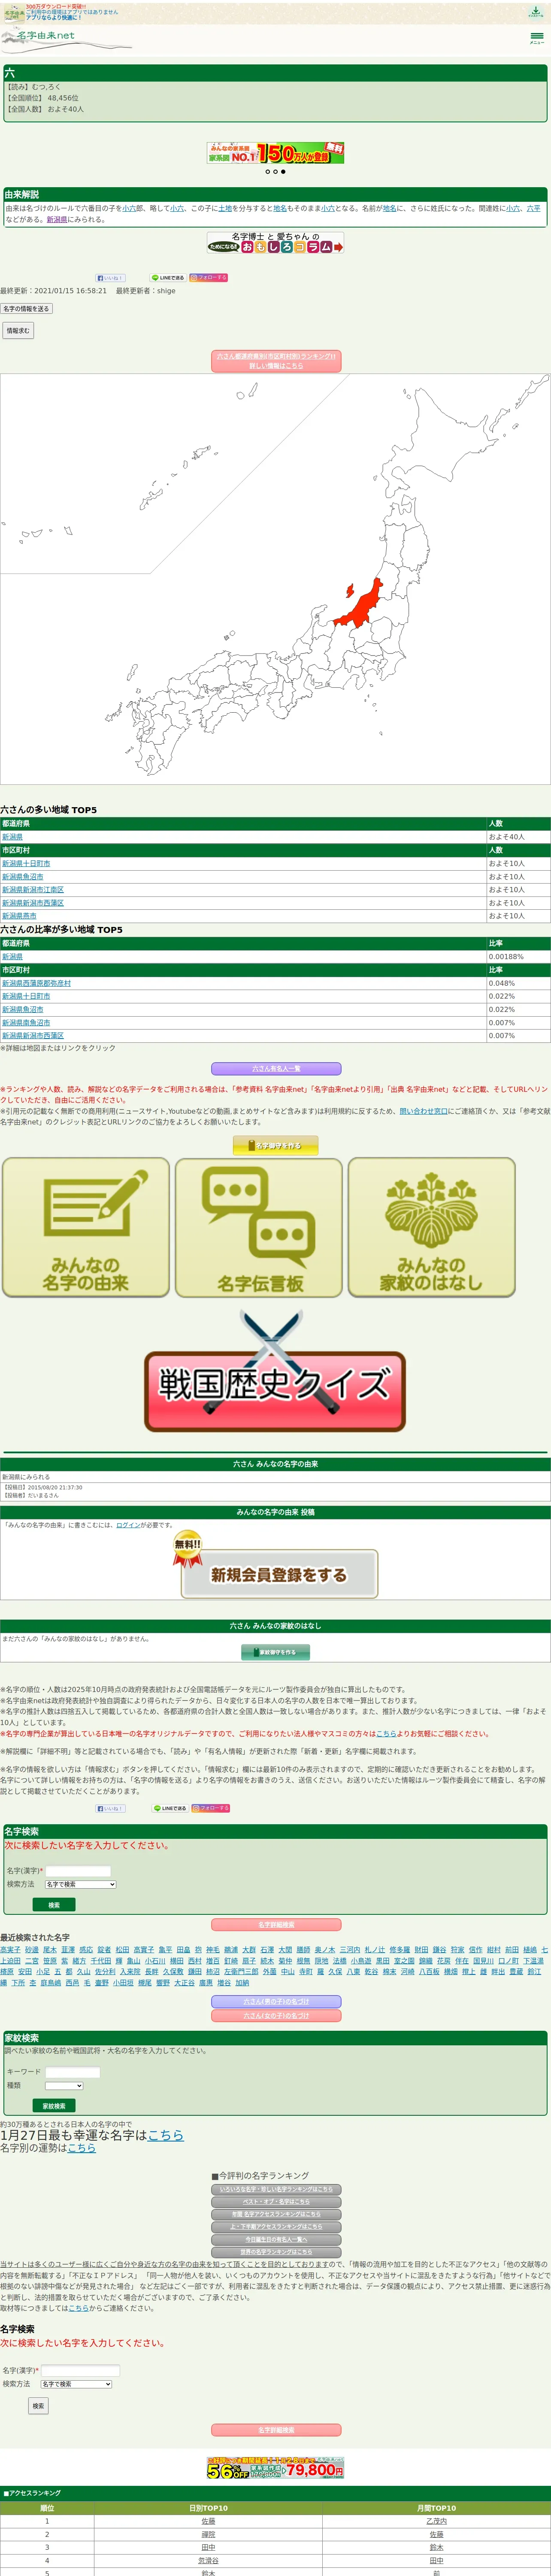Open the 問い合わせ窓口 link
551x2576 pixels.
(x=423, y=1111)
